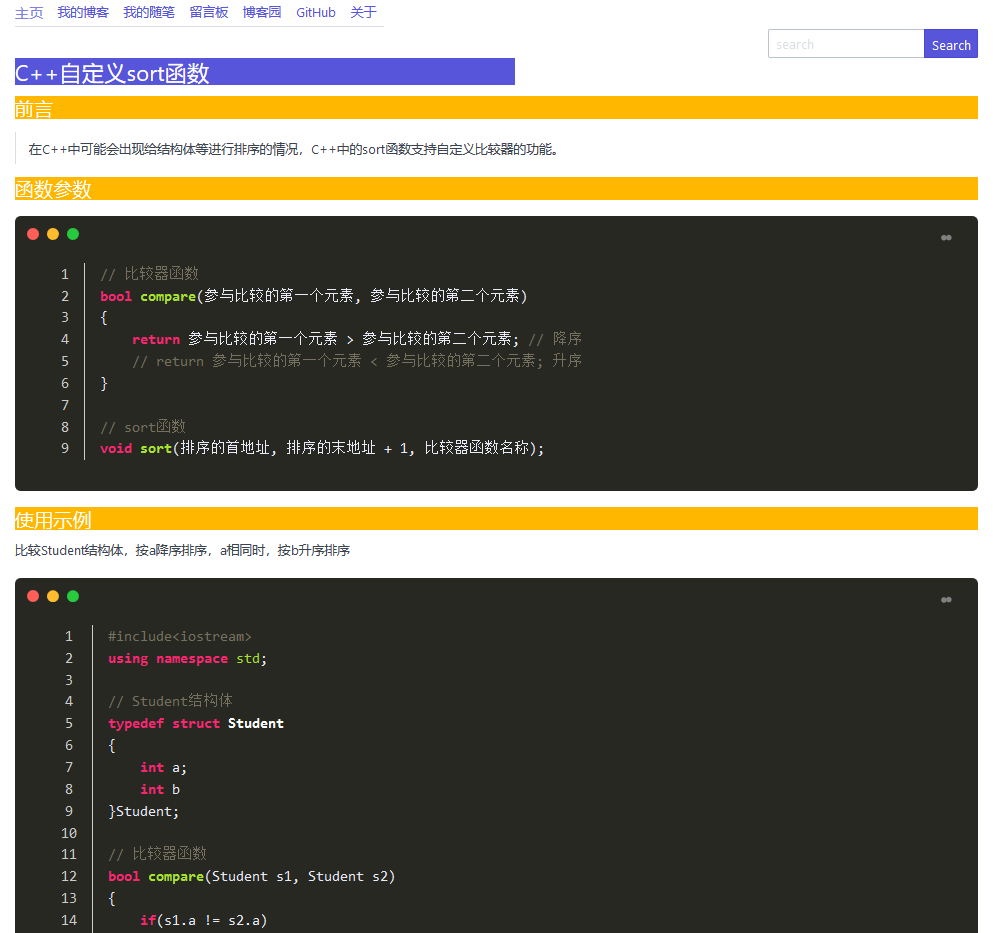The height and width of the screenshot is (933, 993).
Task: Click yellow dot on second code block
Action: tap(53, 596)
